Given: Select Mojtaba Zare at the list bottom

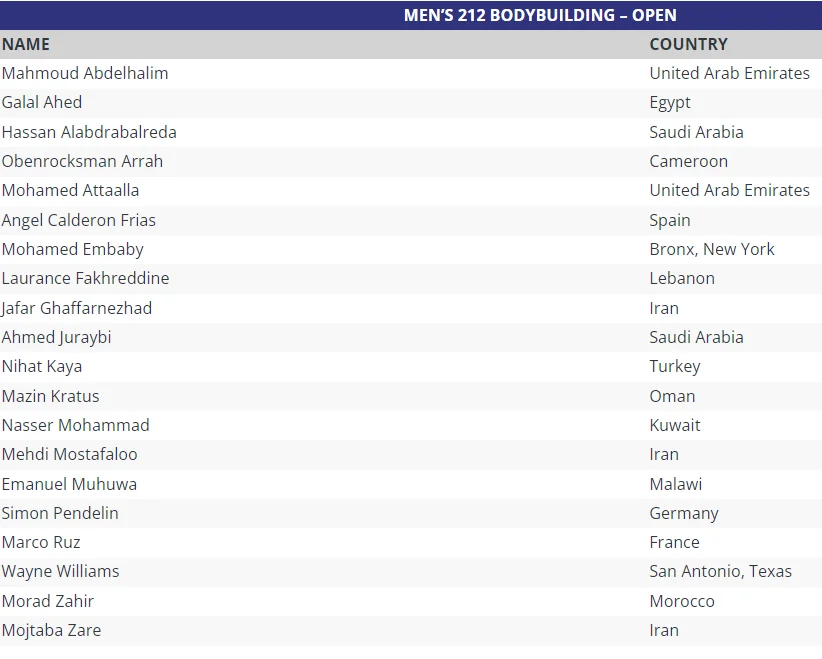Looking at the screenshot, I should [51, 630].
